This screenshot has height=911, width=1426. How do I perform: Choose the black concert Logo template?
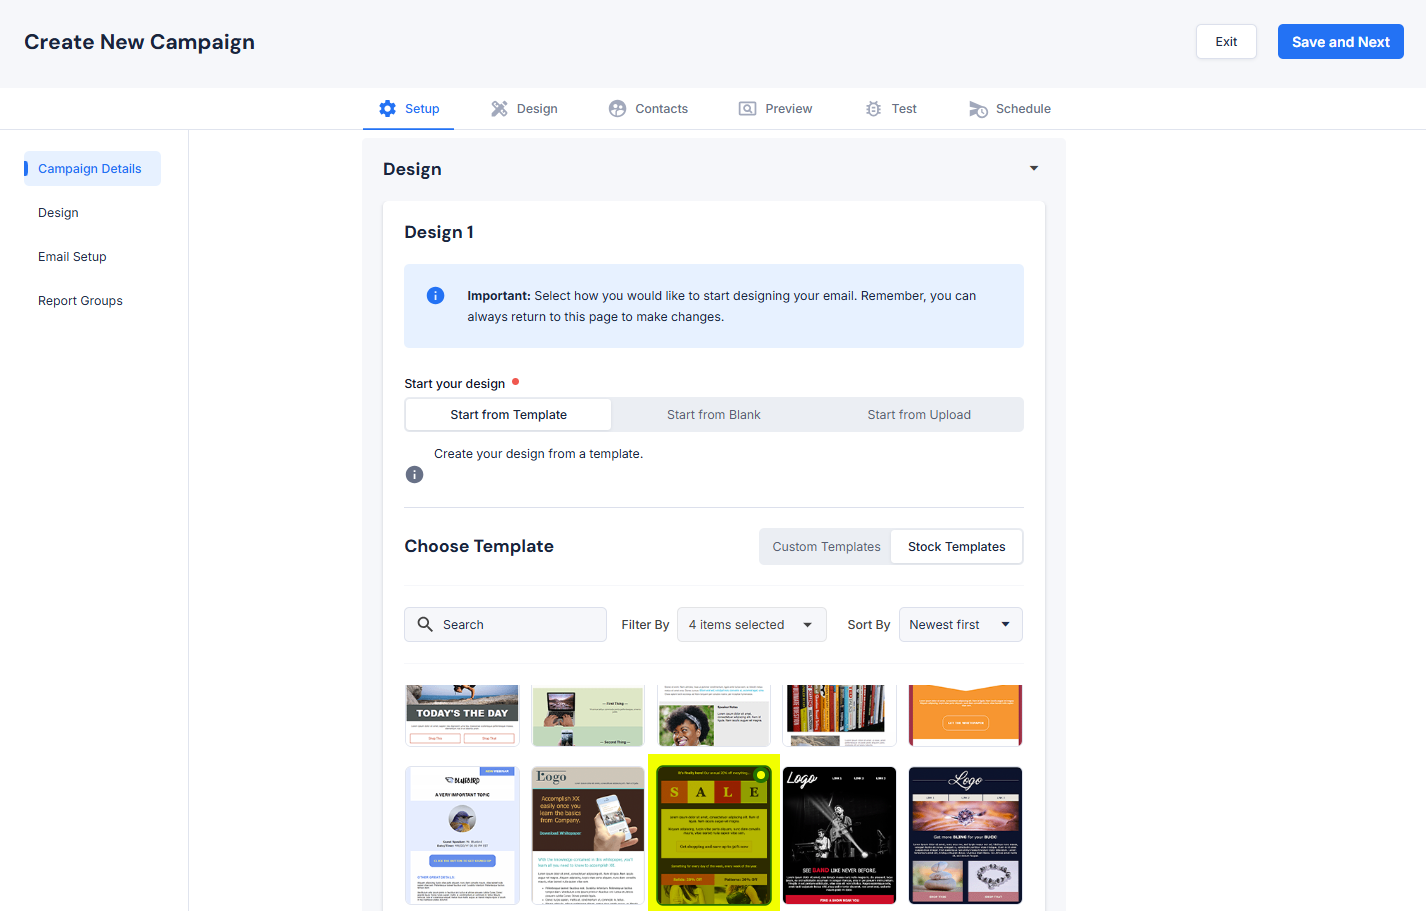[x=839, y=835]
